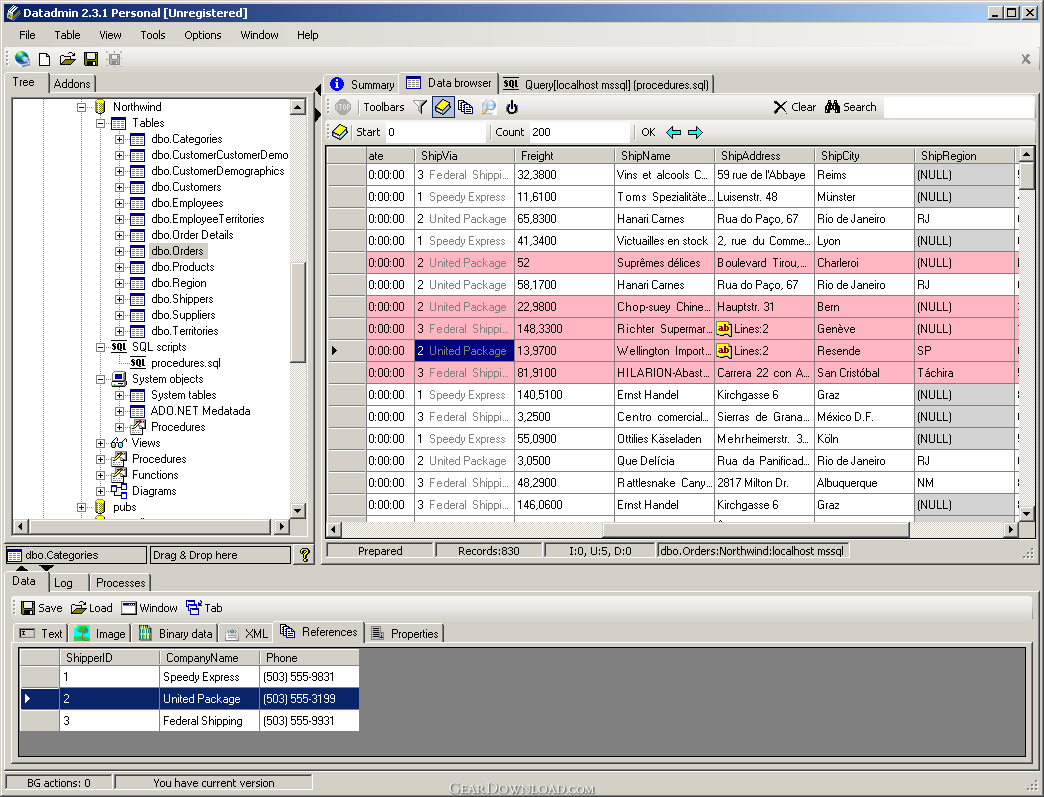Click the 'ab' Lines:2 icon in Wellington row
Image resolution: width=1044 pixels, height=797 pixels.
[x=724, y=350]
